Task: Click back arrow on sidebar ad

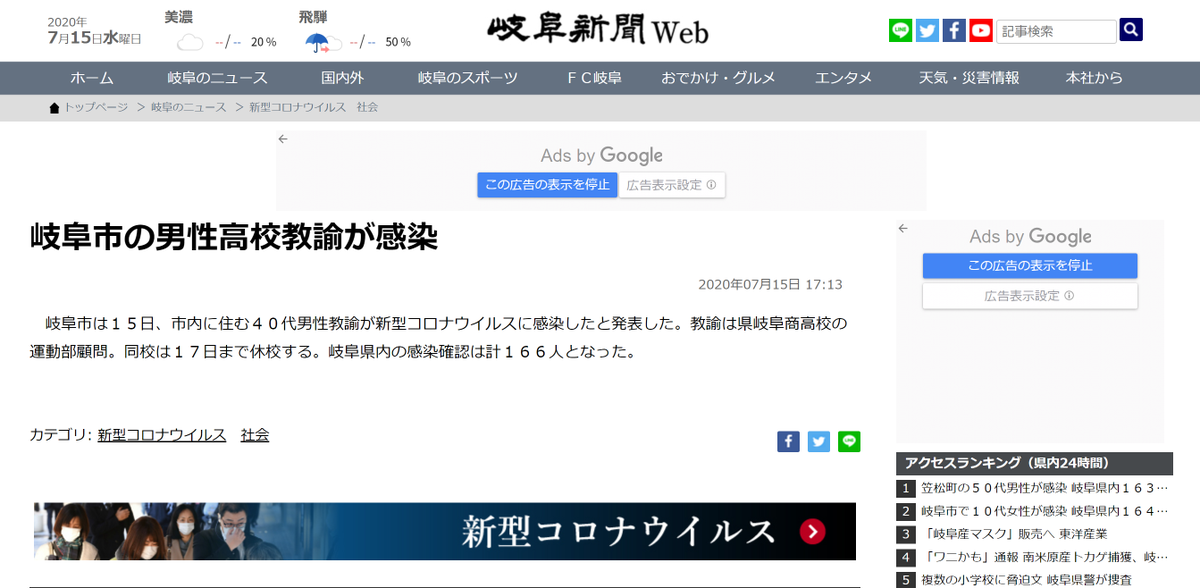Action: click(x=902, y=228)
